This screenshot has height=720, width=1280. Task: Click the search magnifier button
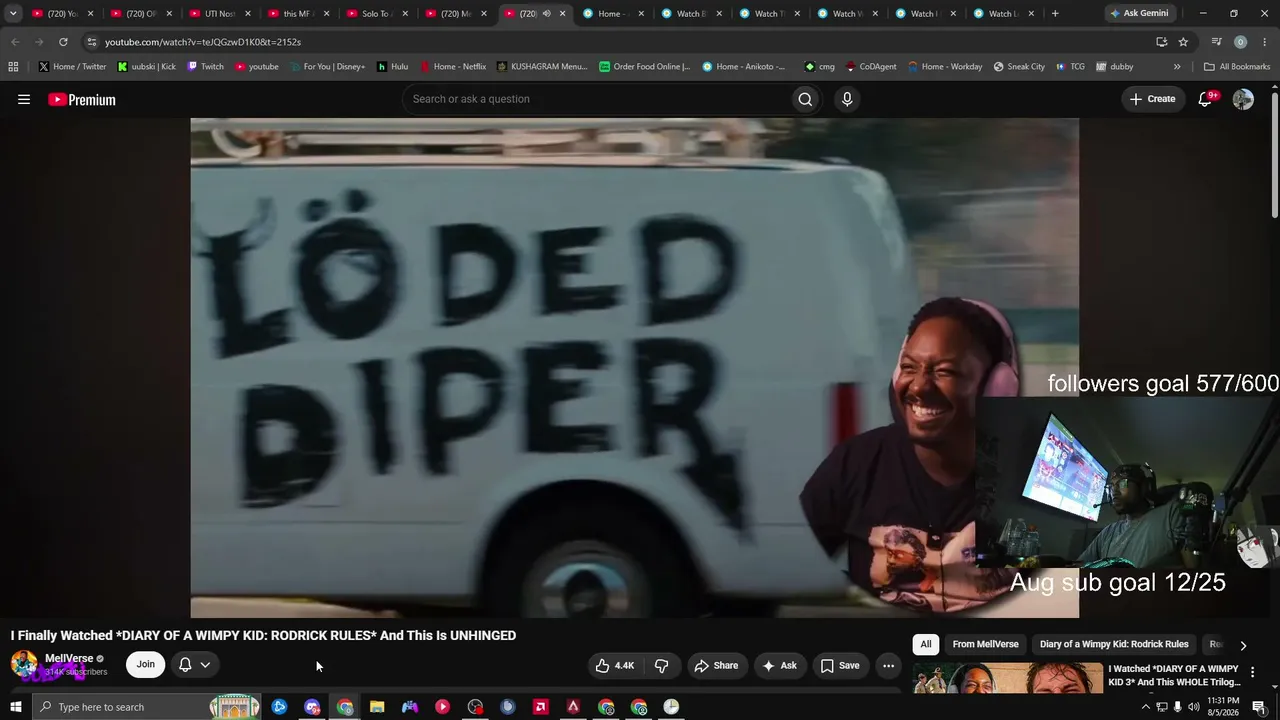point(805,99)
